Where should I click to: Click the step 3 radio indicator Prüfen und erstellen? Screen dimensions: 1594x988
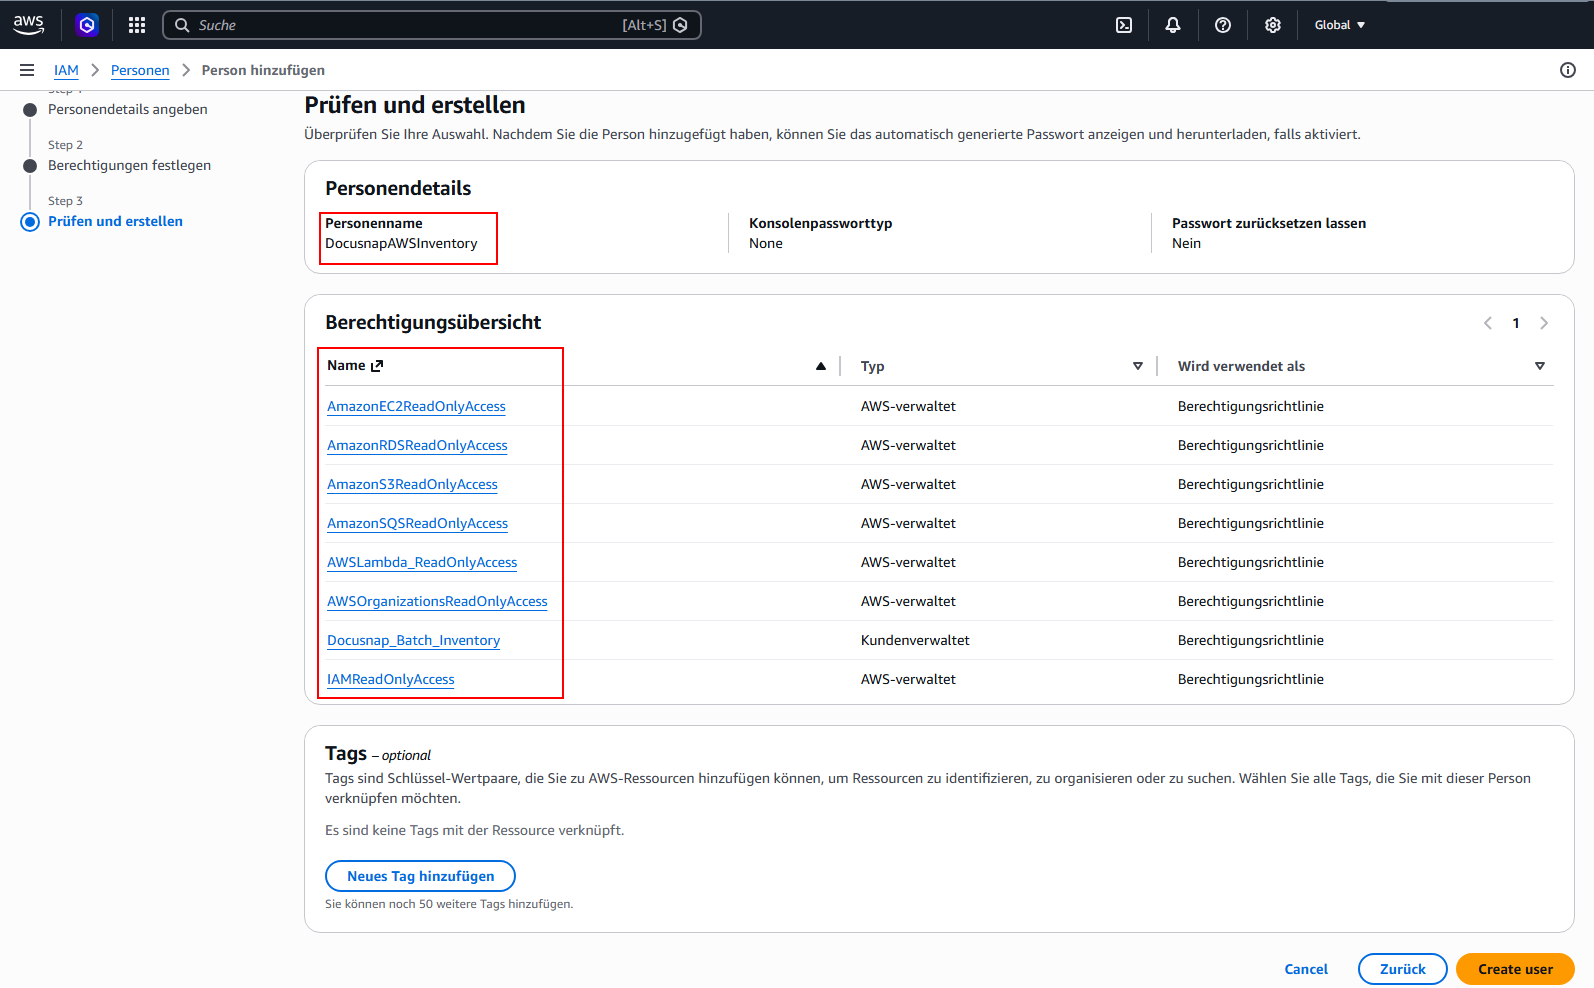click(30, 222)
